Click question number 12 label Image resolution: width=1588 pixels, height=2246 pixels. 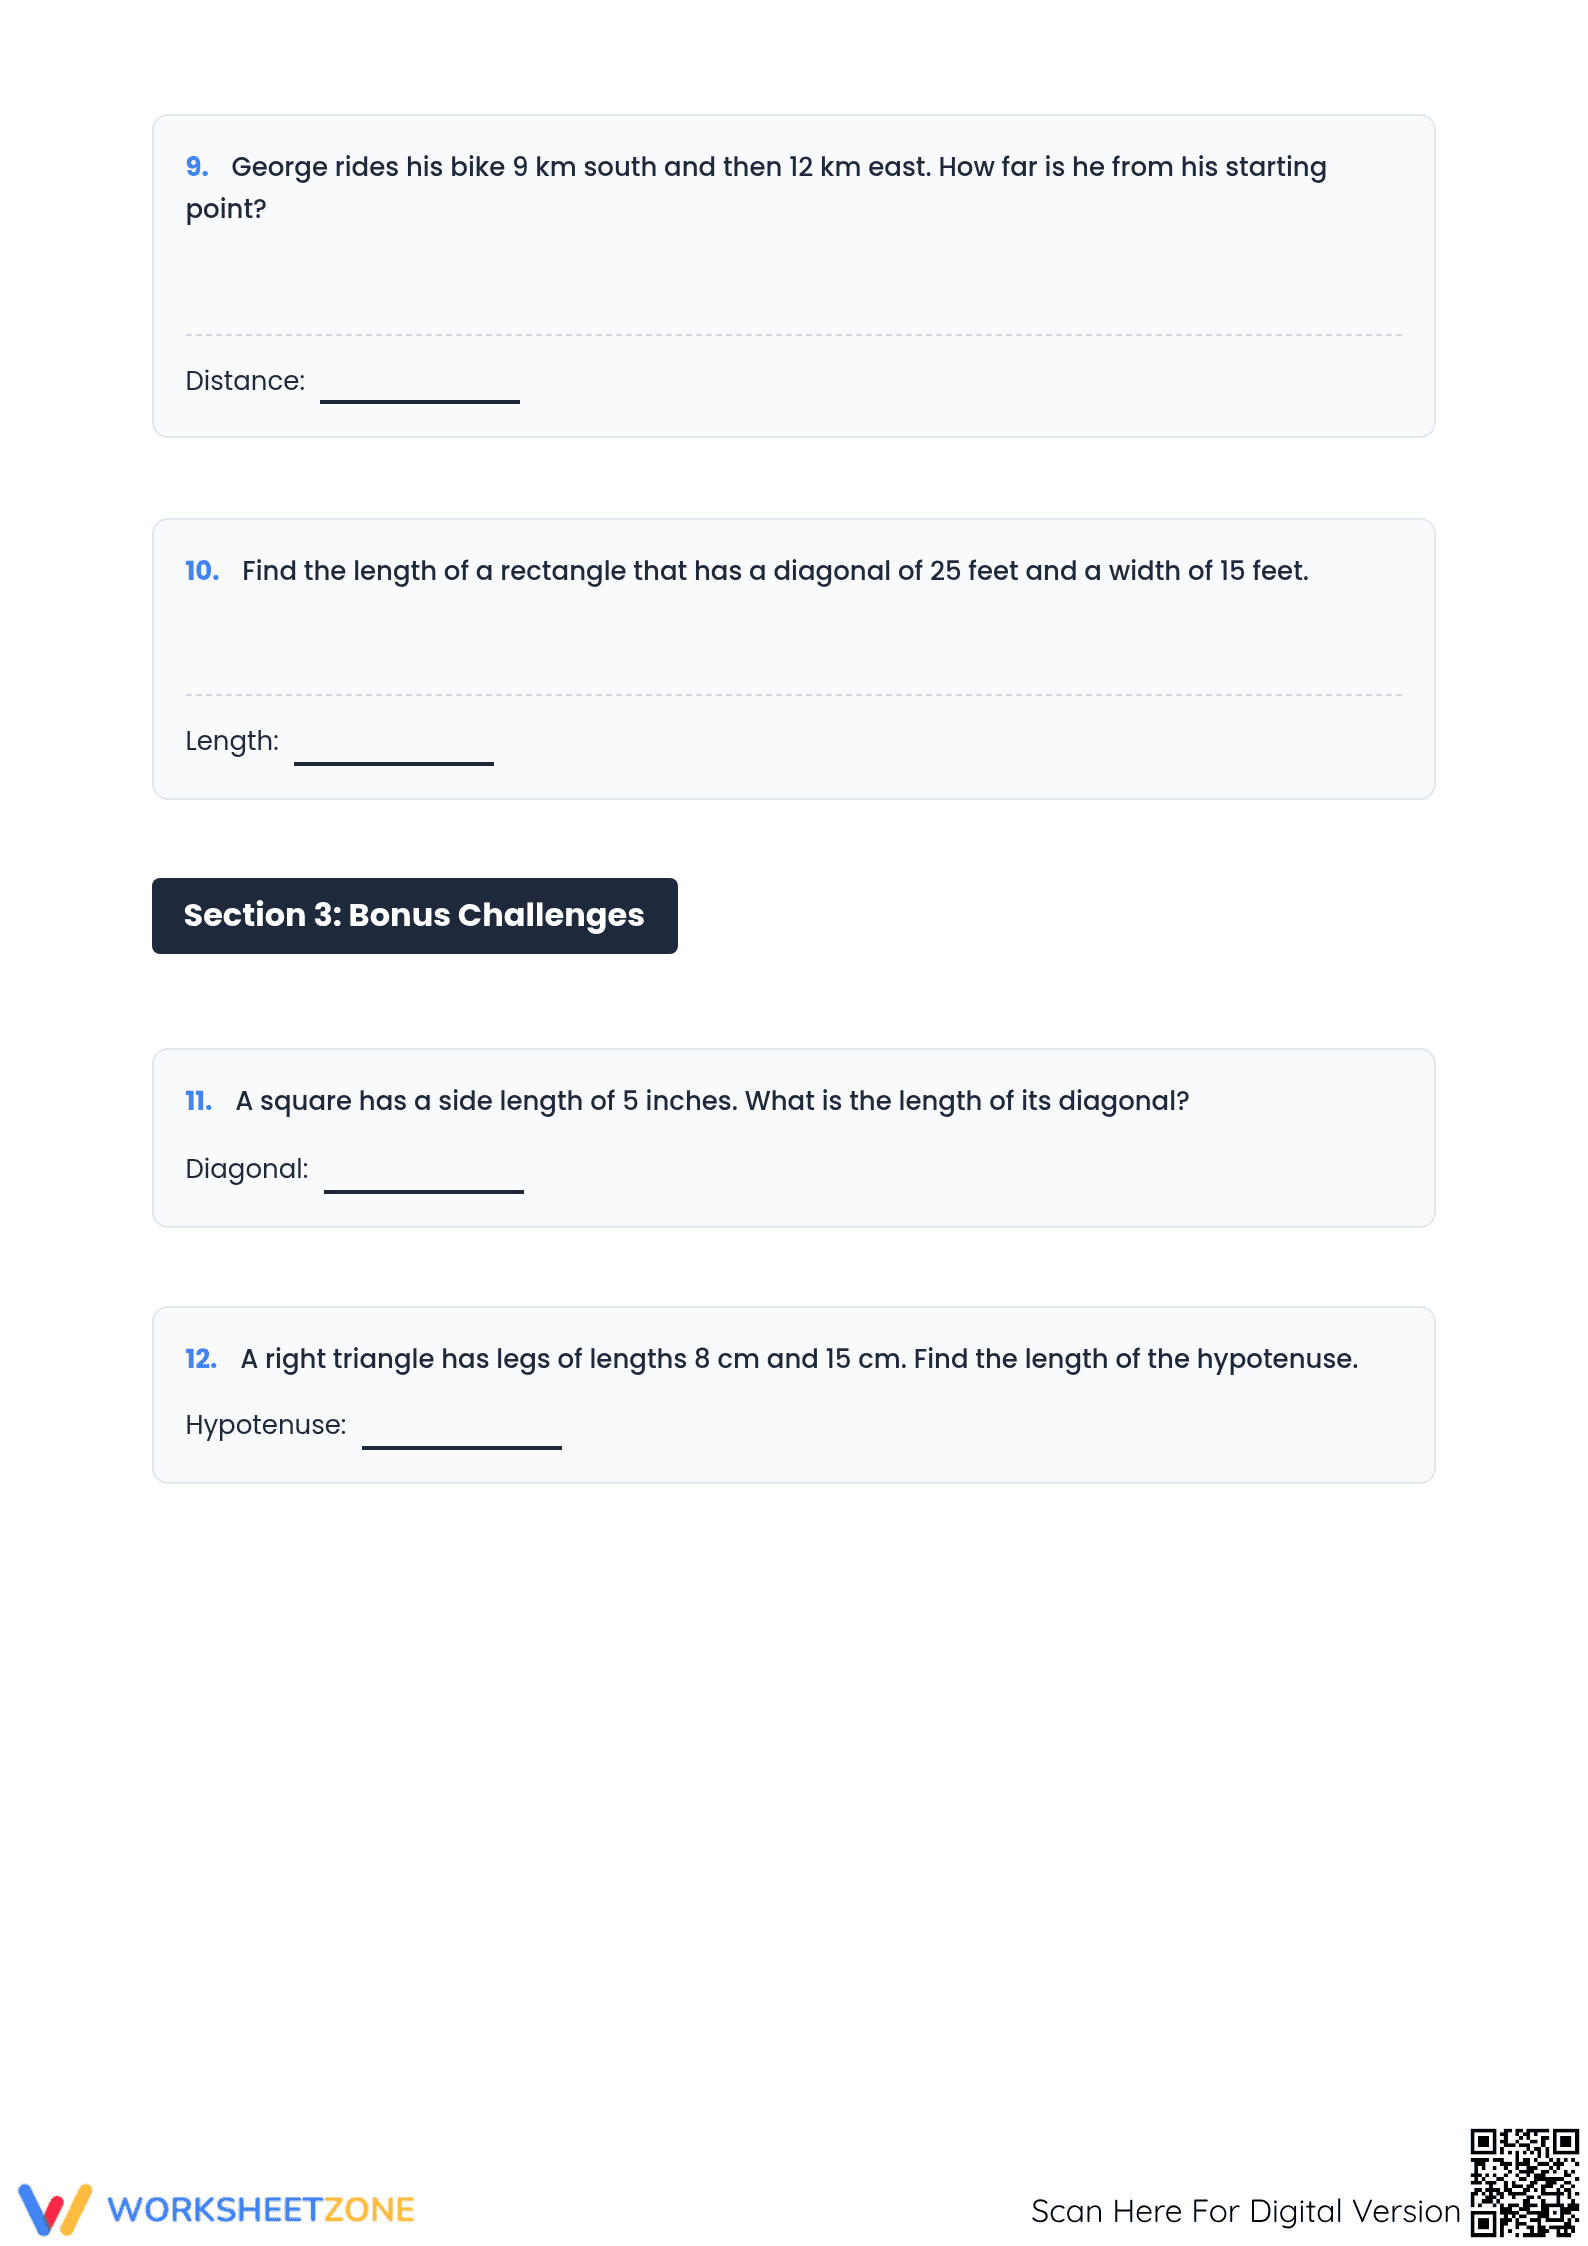(201, 1358)
